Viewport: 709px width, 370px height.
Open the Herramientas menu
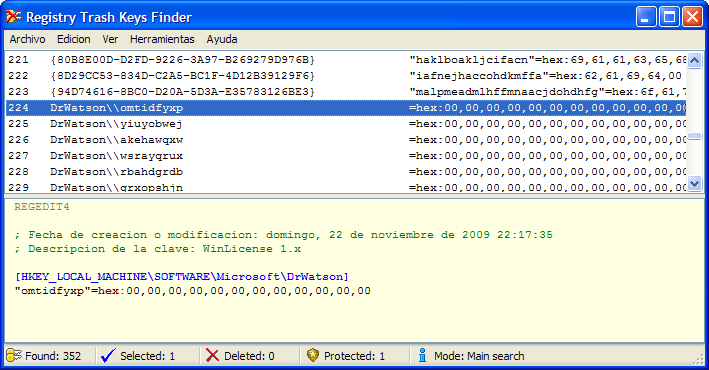(x=162, y=39)
